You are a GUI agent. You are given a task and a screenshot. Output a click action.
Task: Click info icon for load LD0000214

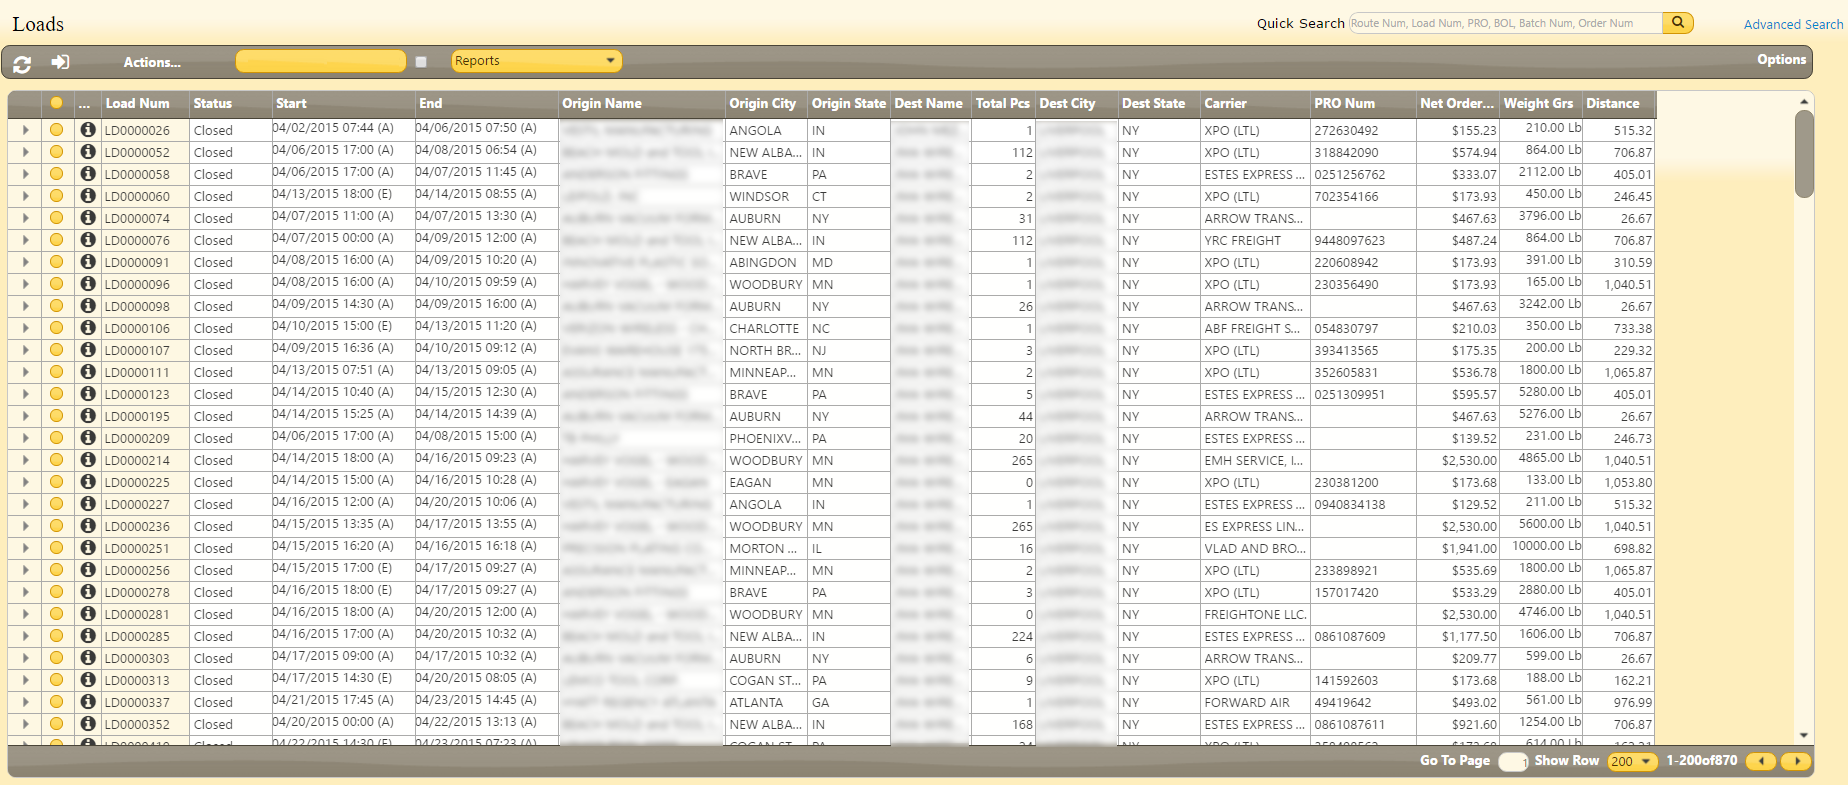[x=88, y=460]
